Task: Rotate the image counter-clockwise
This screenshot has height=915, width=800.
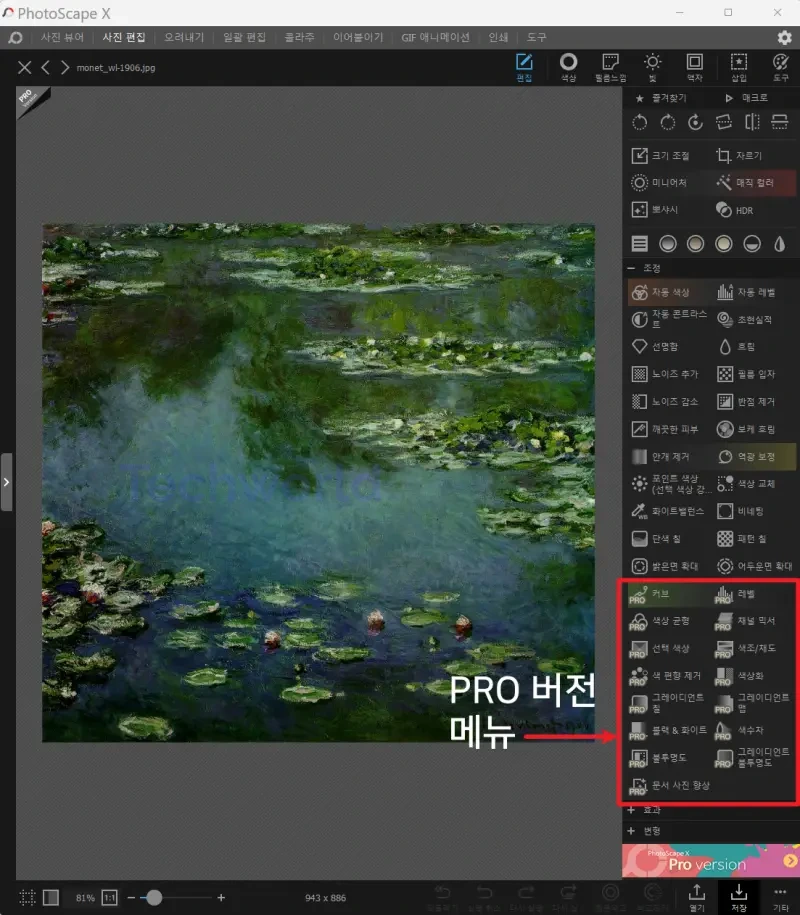Action: pyautogui.click(x=640, y=122)
